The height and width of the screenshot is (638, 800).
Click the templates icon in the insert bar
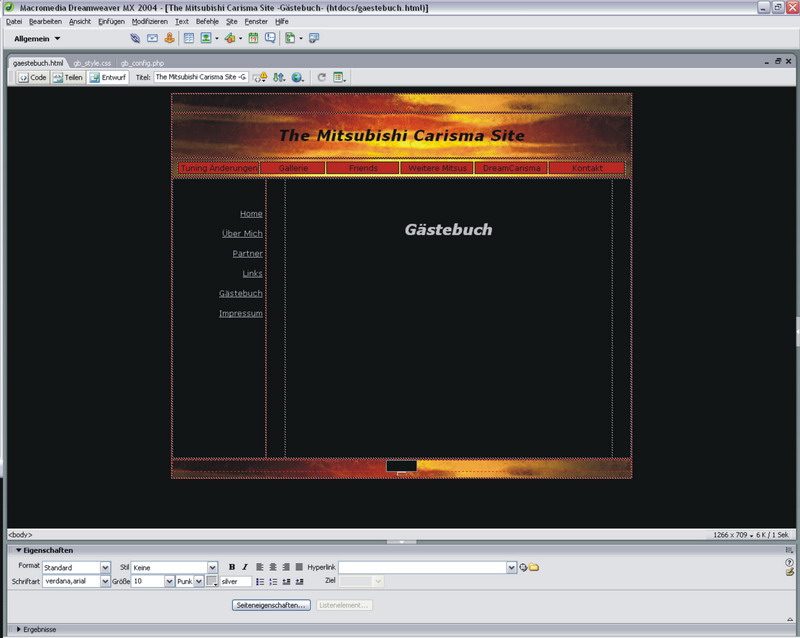pos(290,38)
